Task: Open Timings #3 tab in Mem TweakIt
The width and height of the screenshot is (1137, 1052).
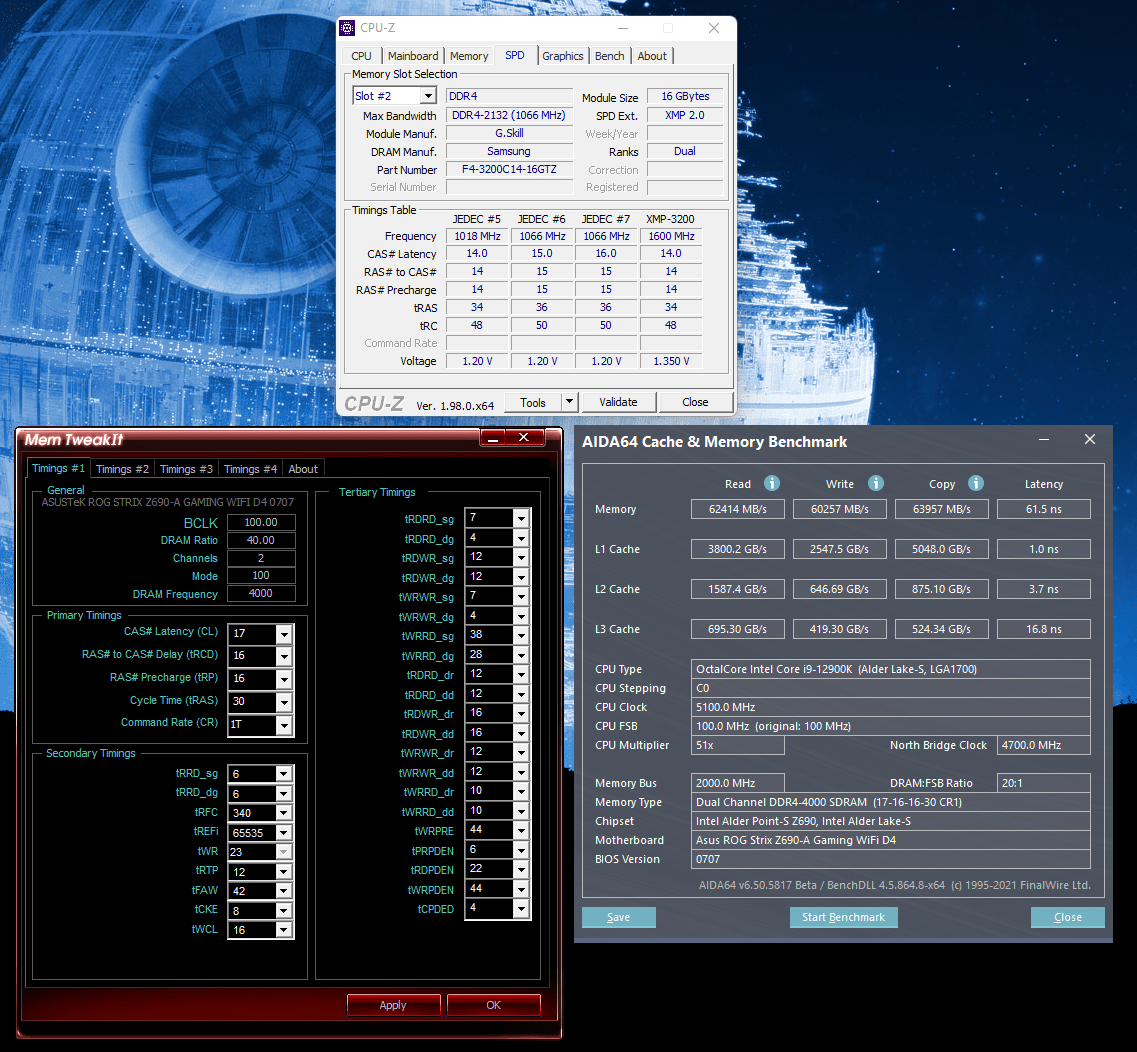Action: (x=186, y=469)
